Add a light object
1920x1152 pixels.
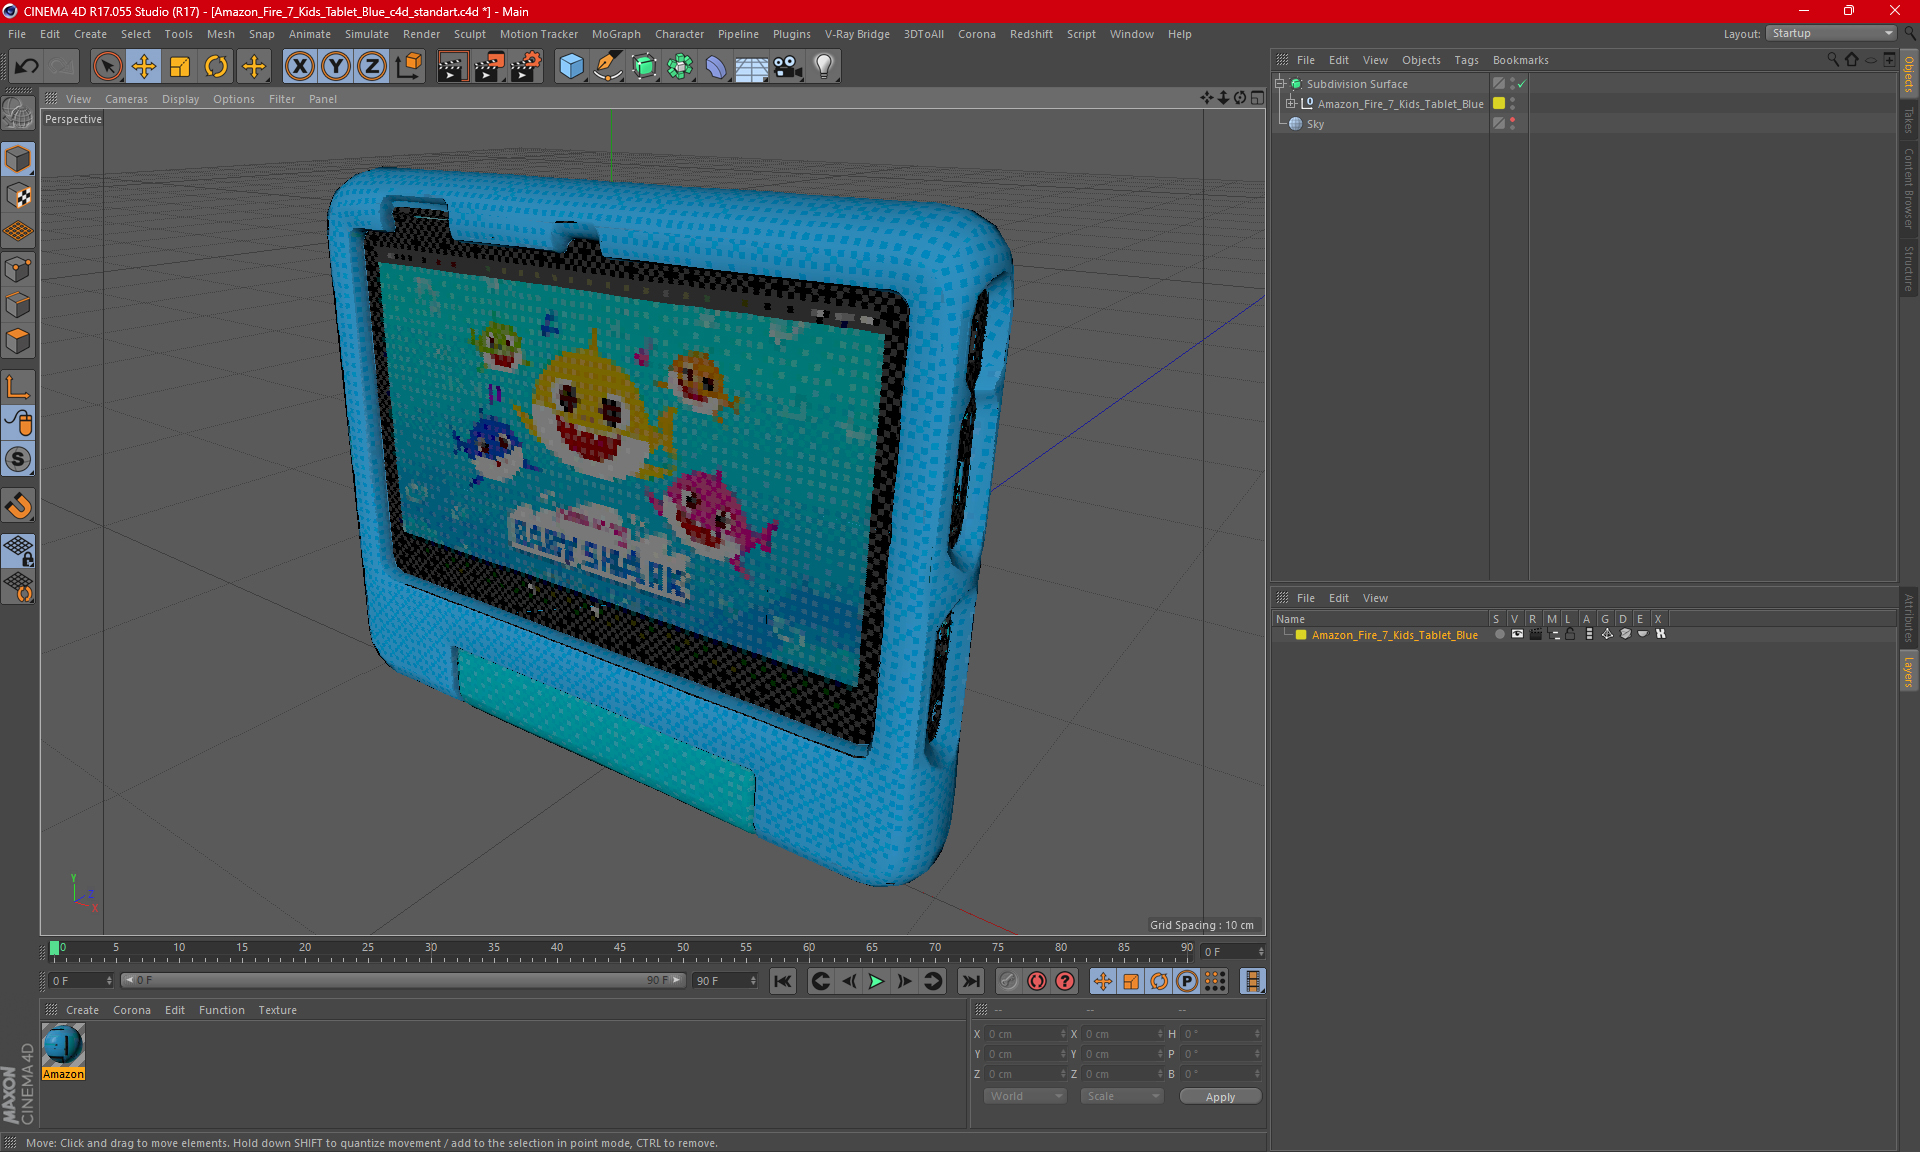coord(824,66)
